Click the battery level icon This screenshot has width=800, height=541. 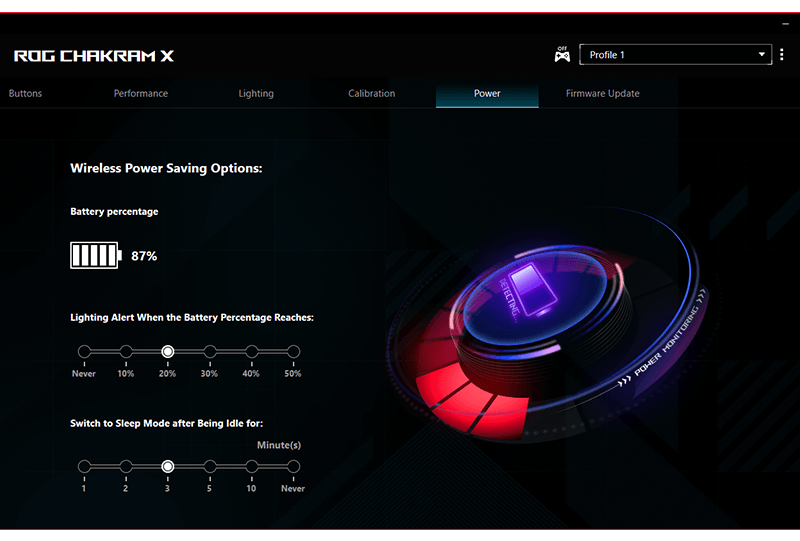point(95,256)
